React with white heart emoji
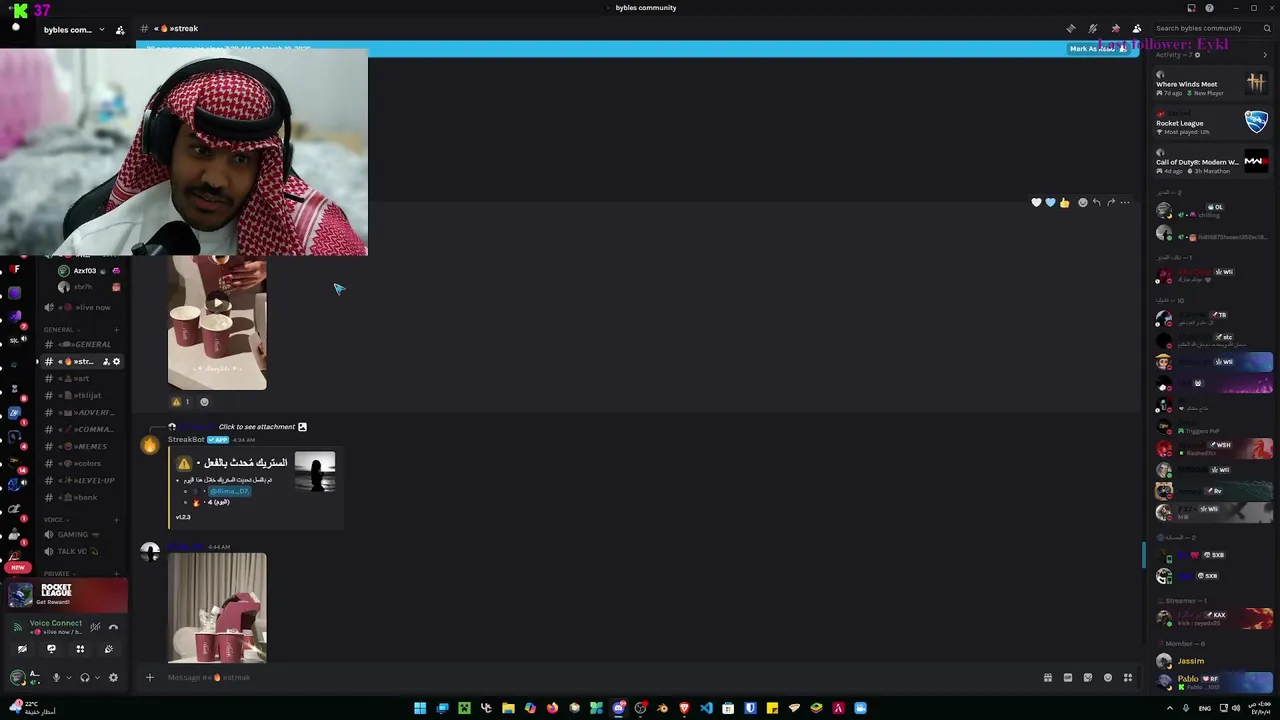The width and height of the screenshot is (1280, 720). point(1036,203)
